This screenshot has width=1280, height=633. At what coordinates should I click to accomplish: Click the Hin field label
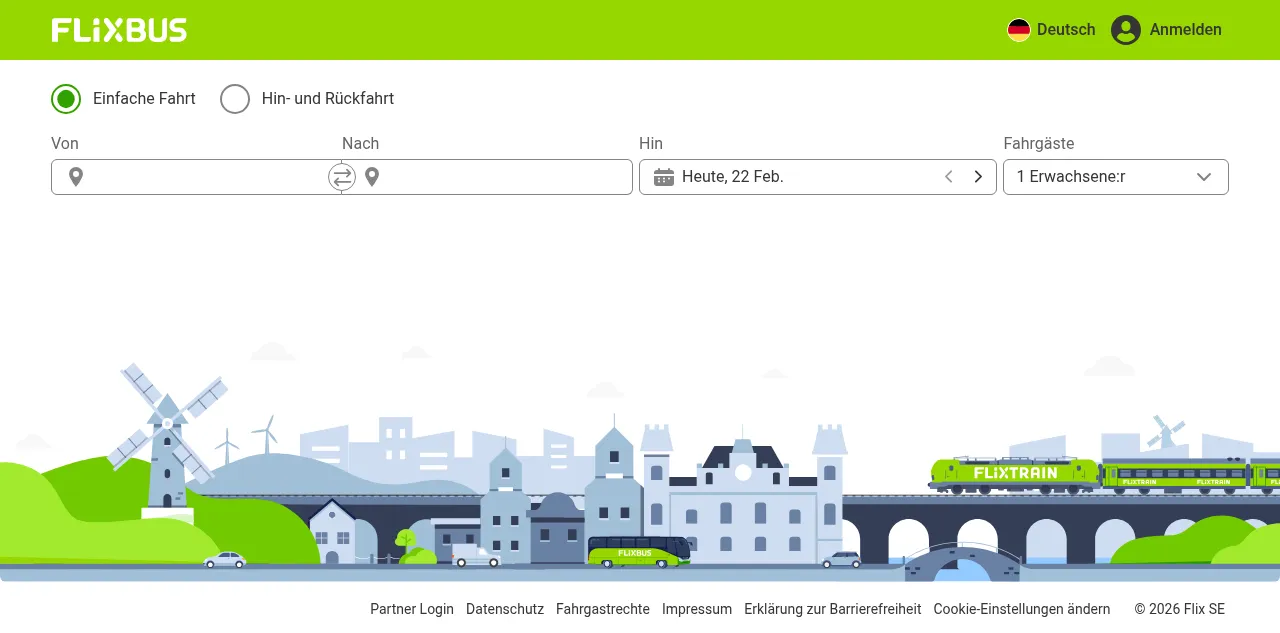point(651,144)
